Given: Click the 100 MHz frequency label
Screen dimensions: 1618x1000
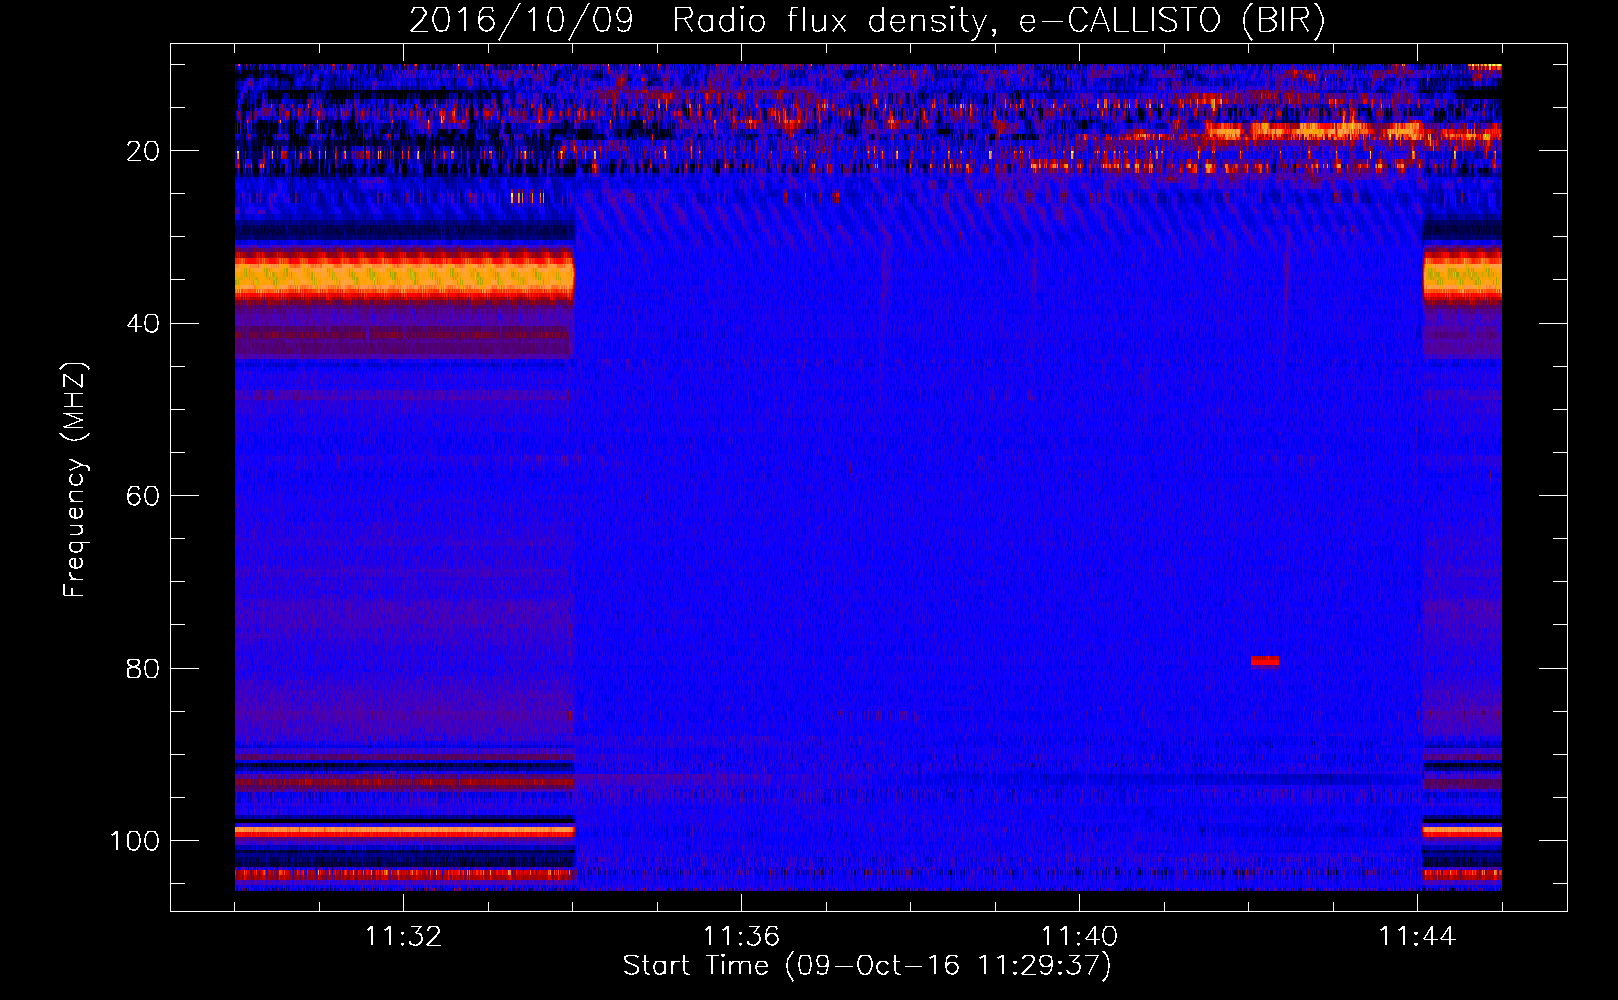Looking at the screenshot, I should (135, 841).
